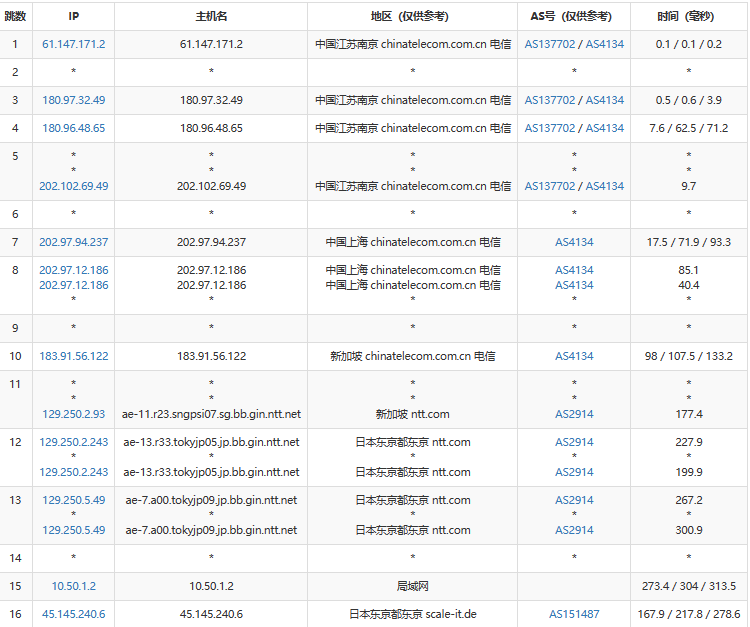Click hop number 16 cell

[x=15, y=614]
